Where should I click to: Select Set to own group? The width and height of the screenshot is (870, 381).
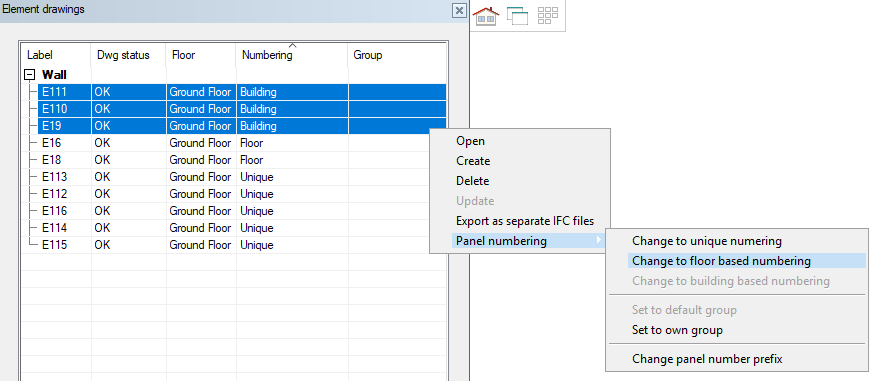[x=677, y=330]
